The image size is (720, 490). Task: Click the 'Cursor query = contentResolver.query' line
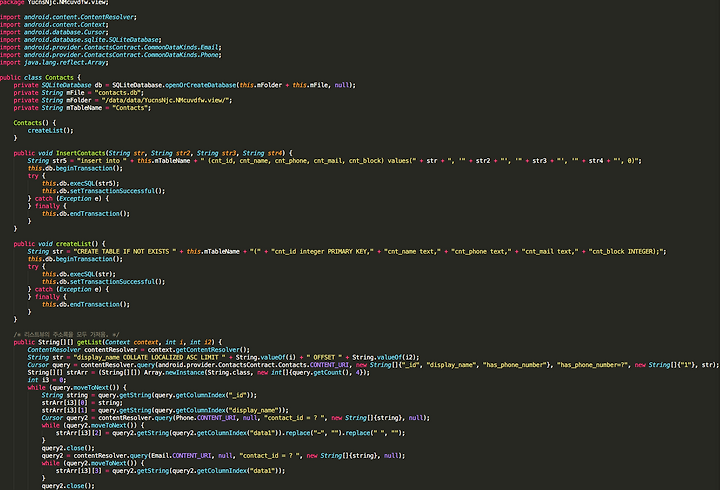pos(373,365)
